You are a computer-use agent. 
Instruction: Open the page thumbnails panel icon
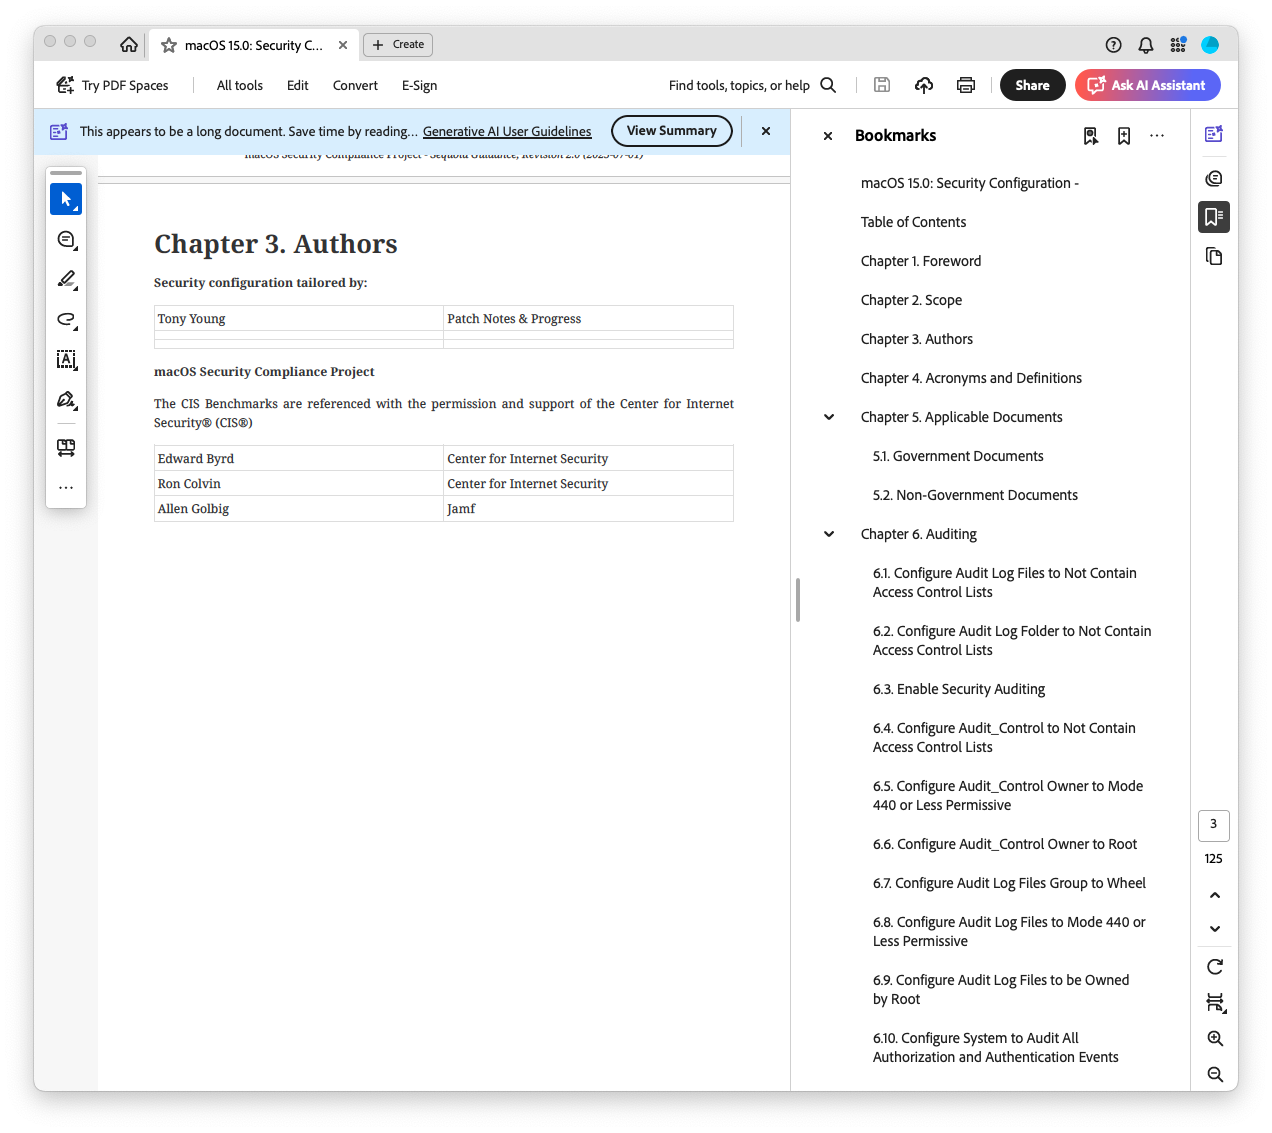[1214, 257]
